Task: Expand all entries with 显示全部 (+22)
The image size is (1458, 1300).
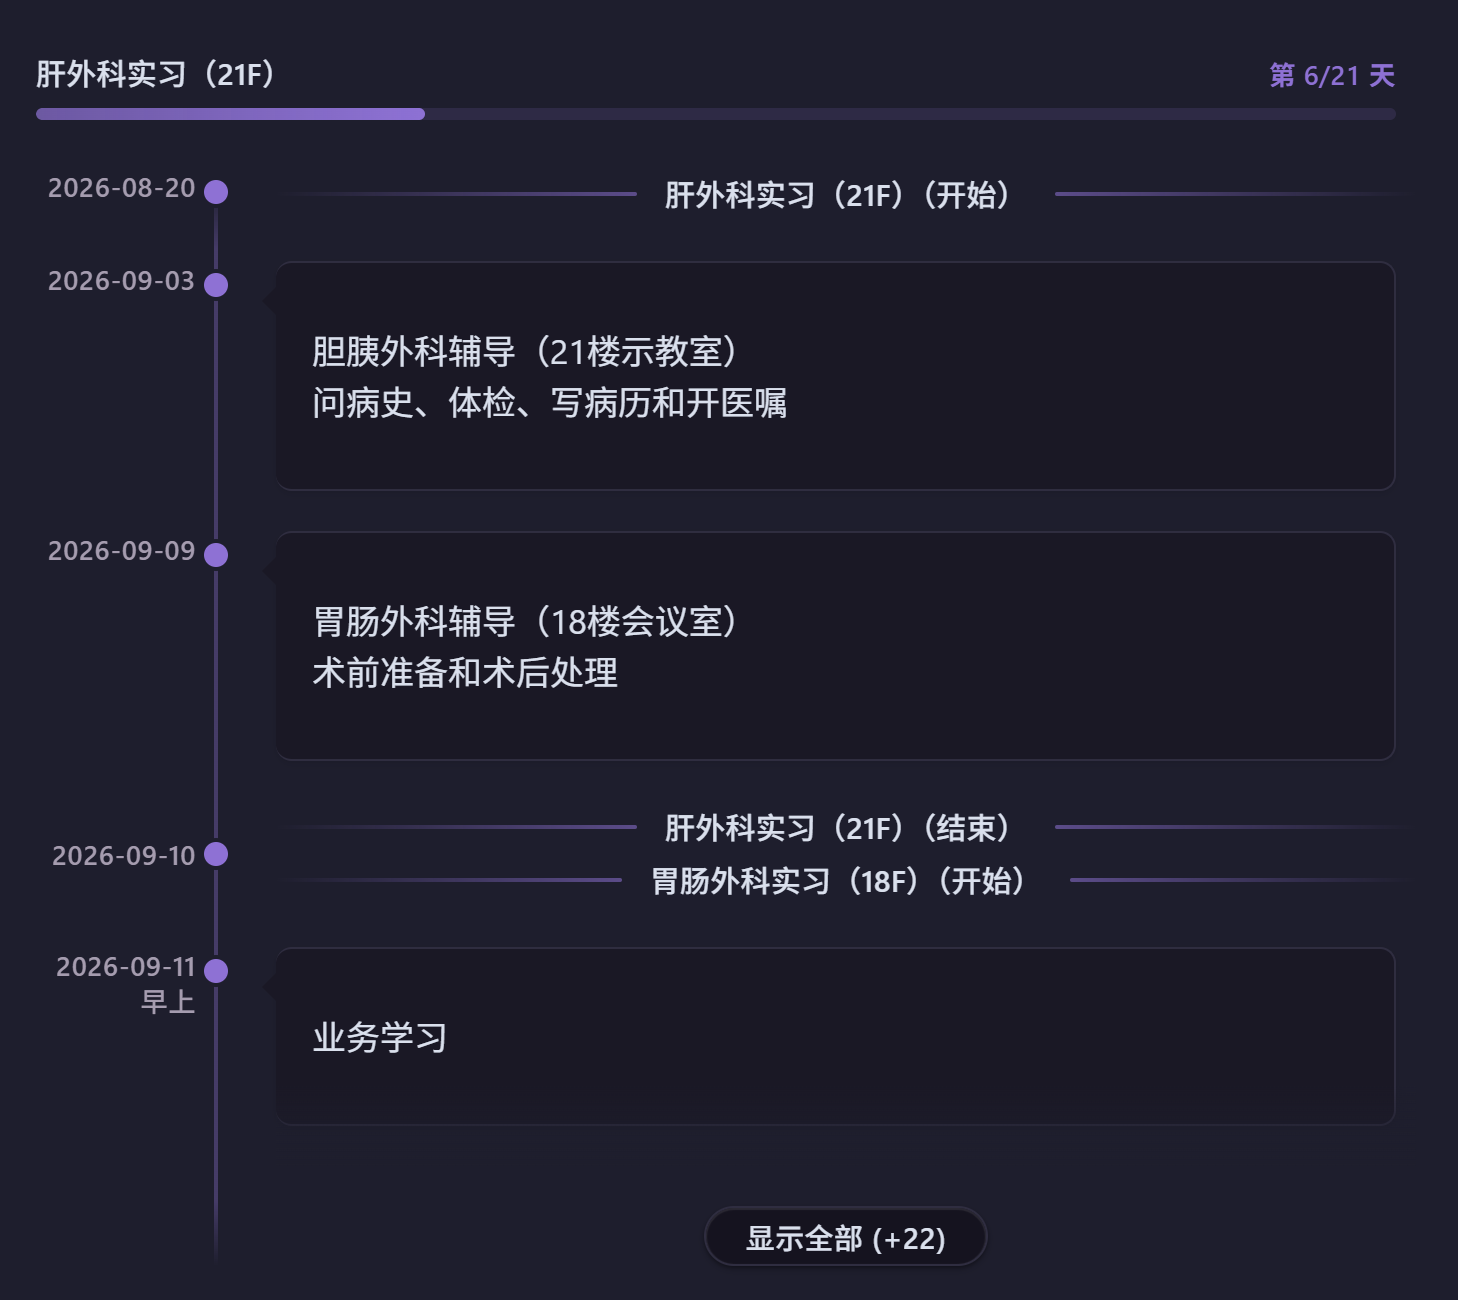Action: pyautogui.click(x=846, y=1237)
